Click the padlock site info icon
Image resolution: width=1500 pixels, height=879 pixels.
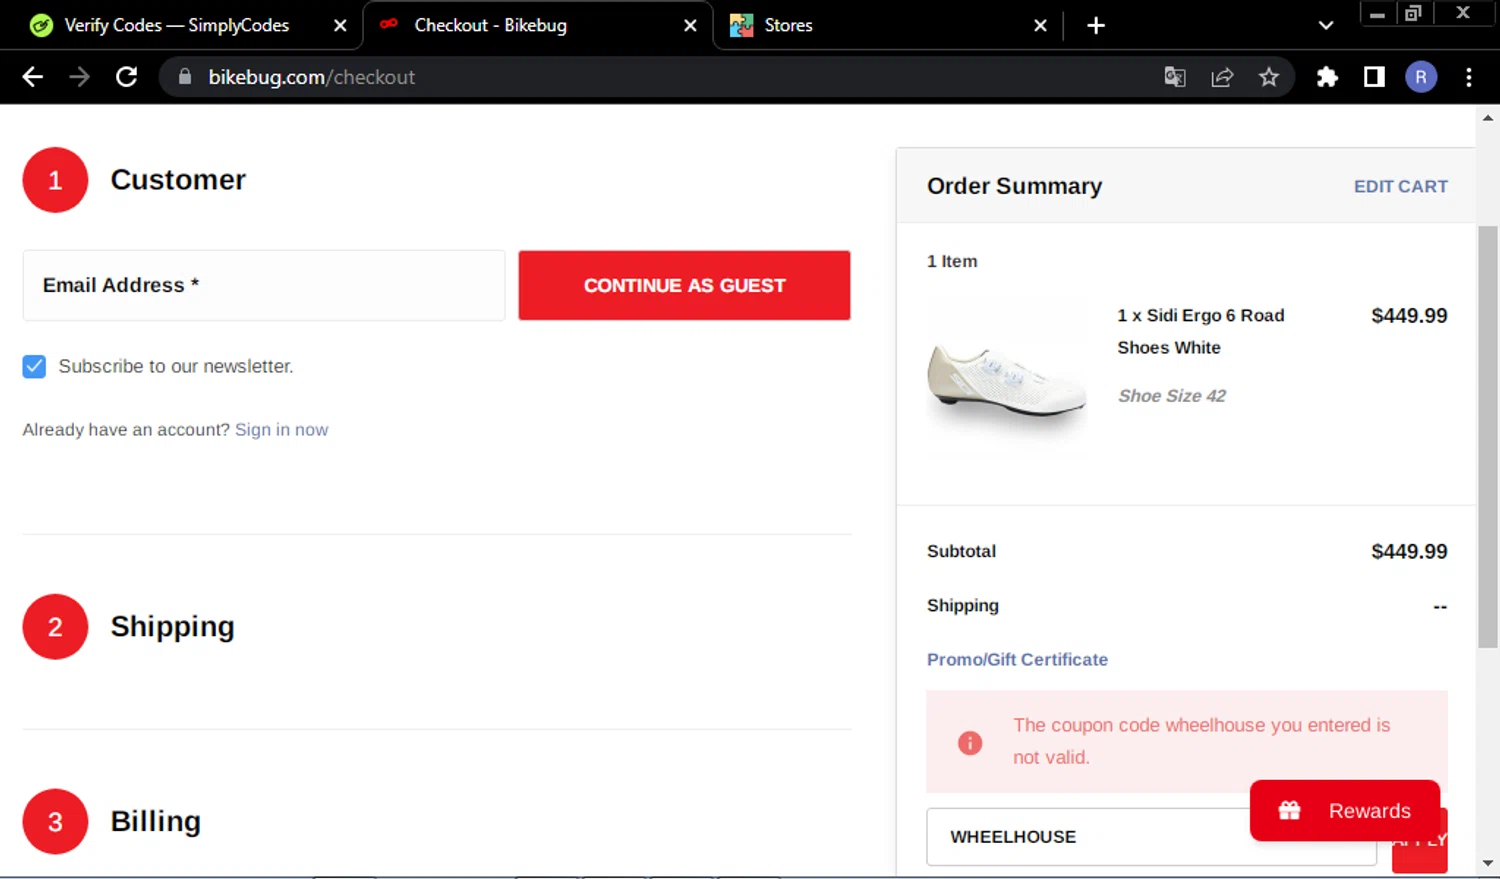(184, 76)
